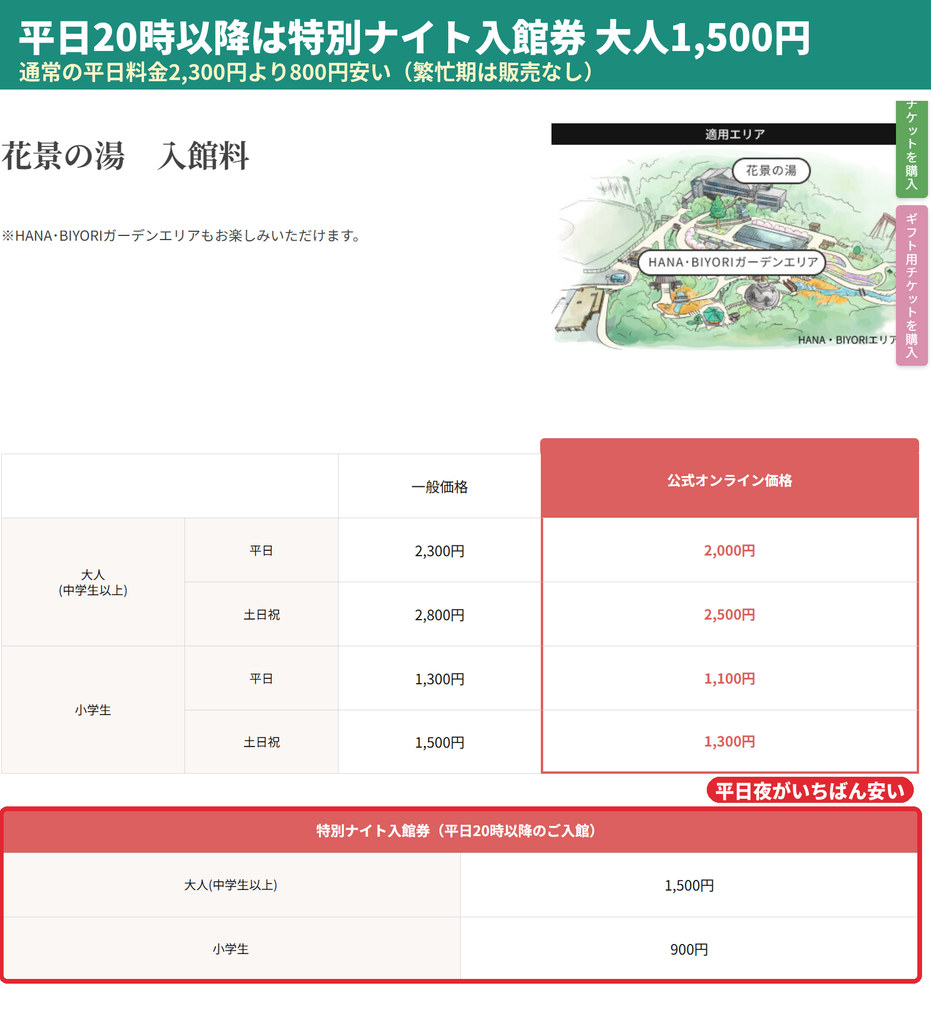Screen dimensions: 931x1024
Task: Select the 900円 night ticket child price
Action: (689, 950)
